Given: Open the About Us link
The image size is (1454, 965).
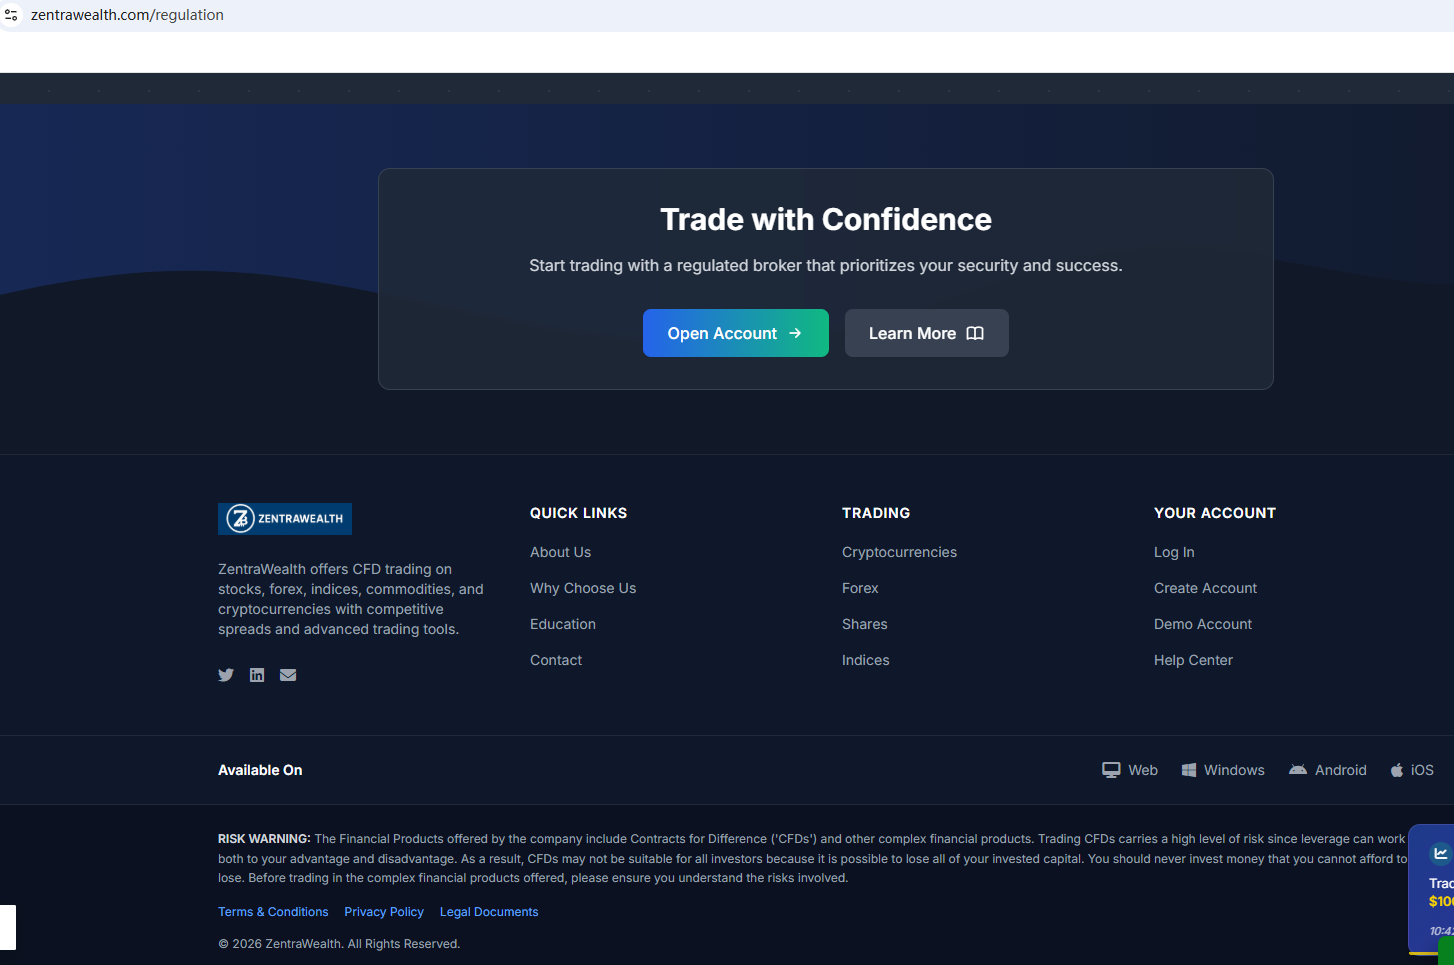Looking at the screenshot, I should [x=560, y=552].
